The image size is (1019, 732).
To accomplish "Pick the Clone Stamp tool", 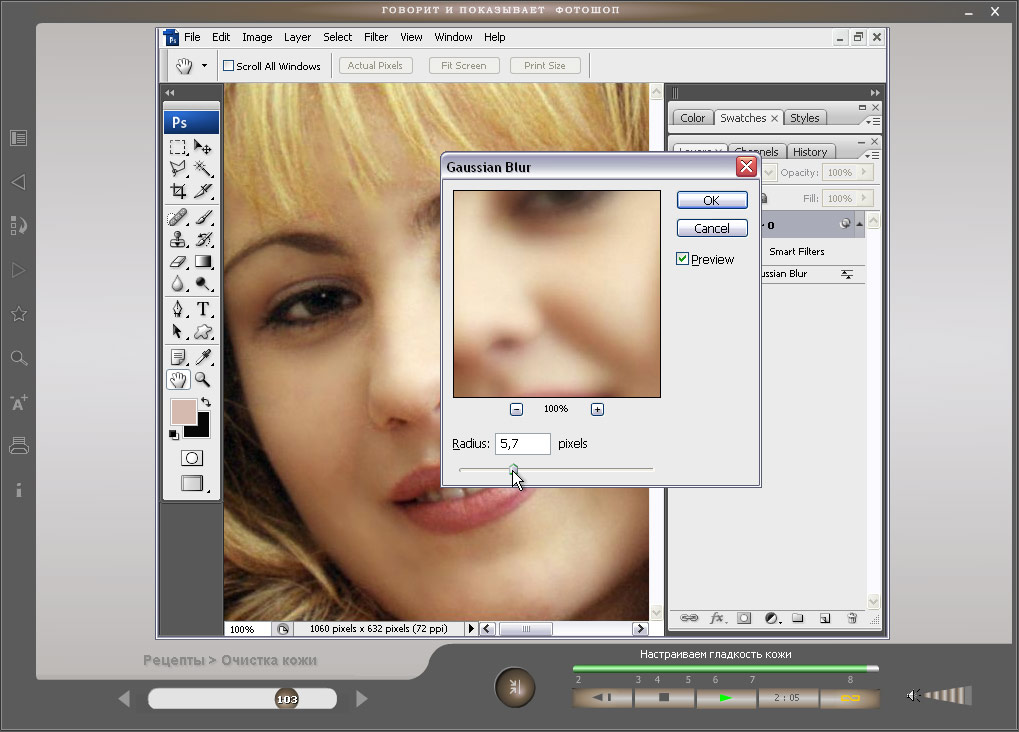I will tap(178, 240).
